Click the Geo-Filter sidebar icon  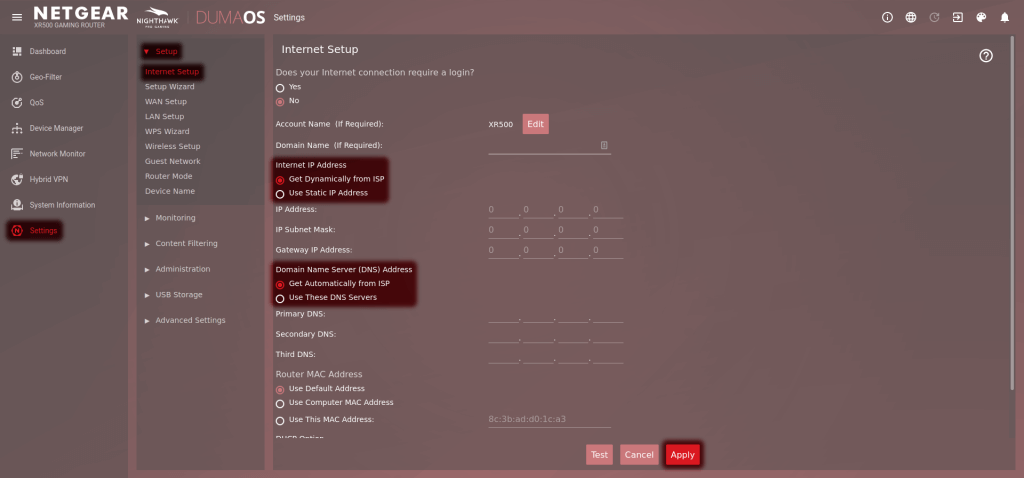(x=18, y=77)
